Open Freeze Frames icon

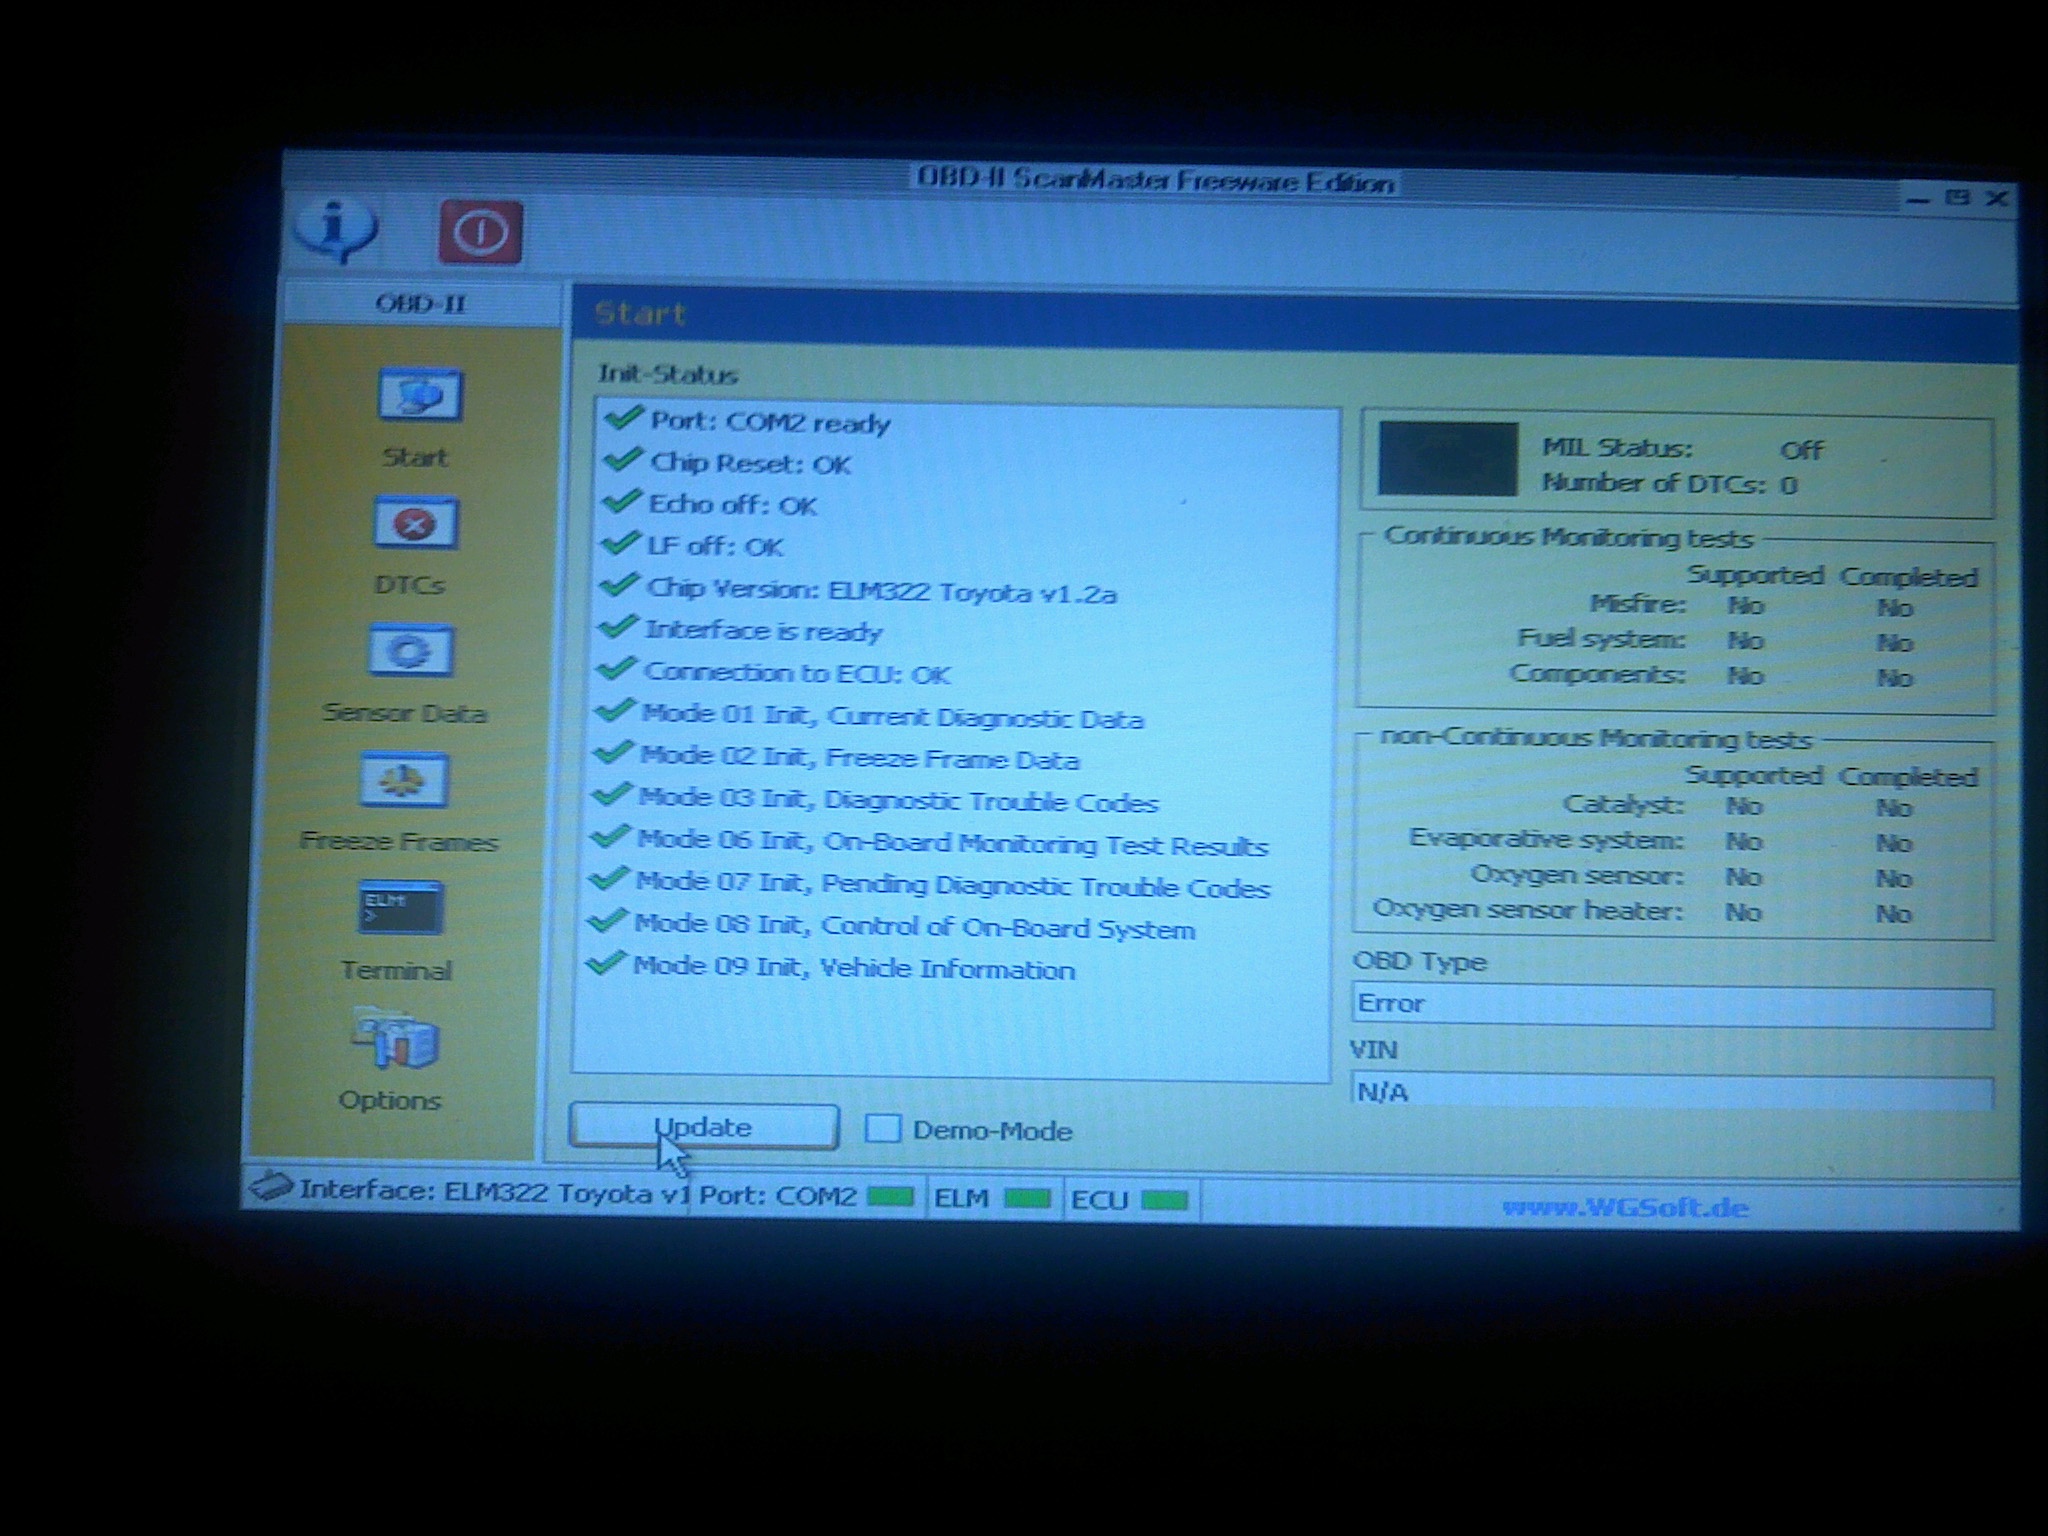click(404, 780)
